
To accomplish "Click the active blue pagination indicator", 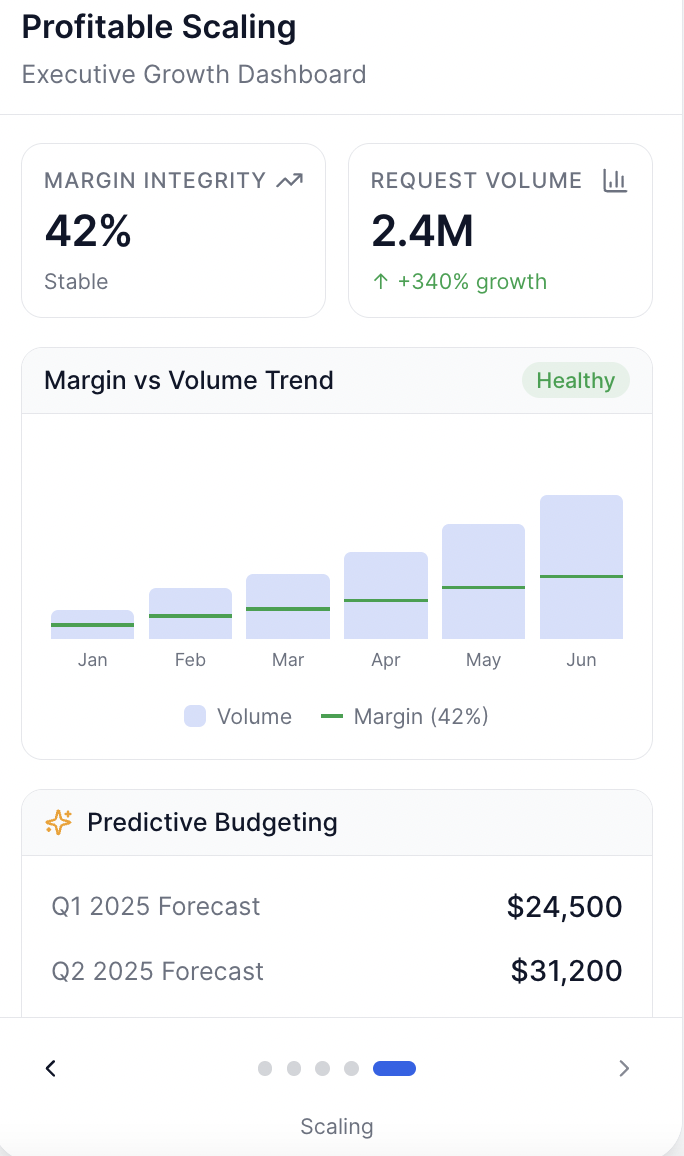I will (x=394, y=1068).
